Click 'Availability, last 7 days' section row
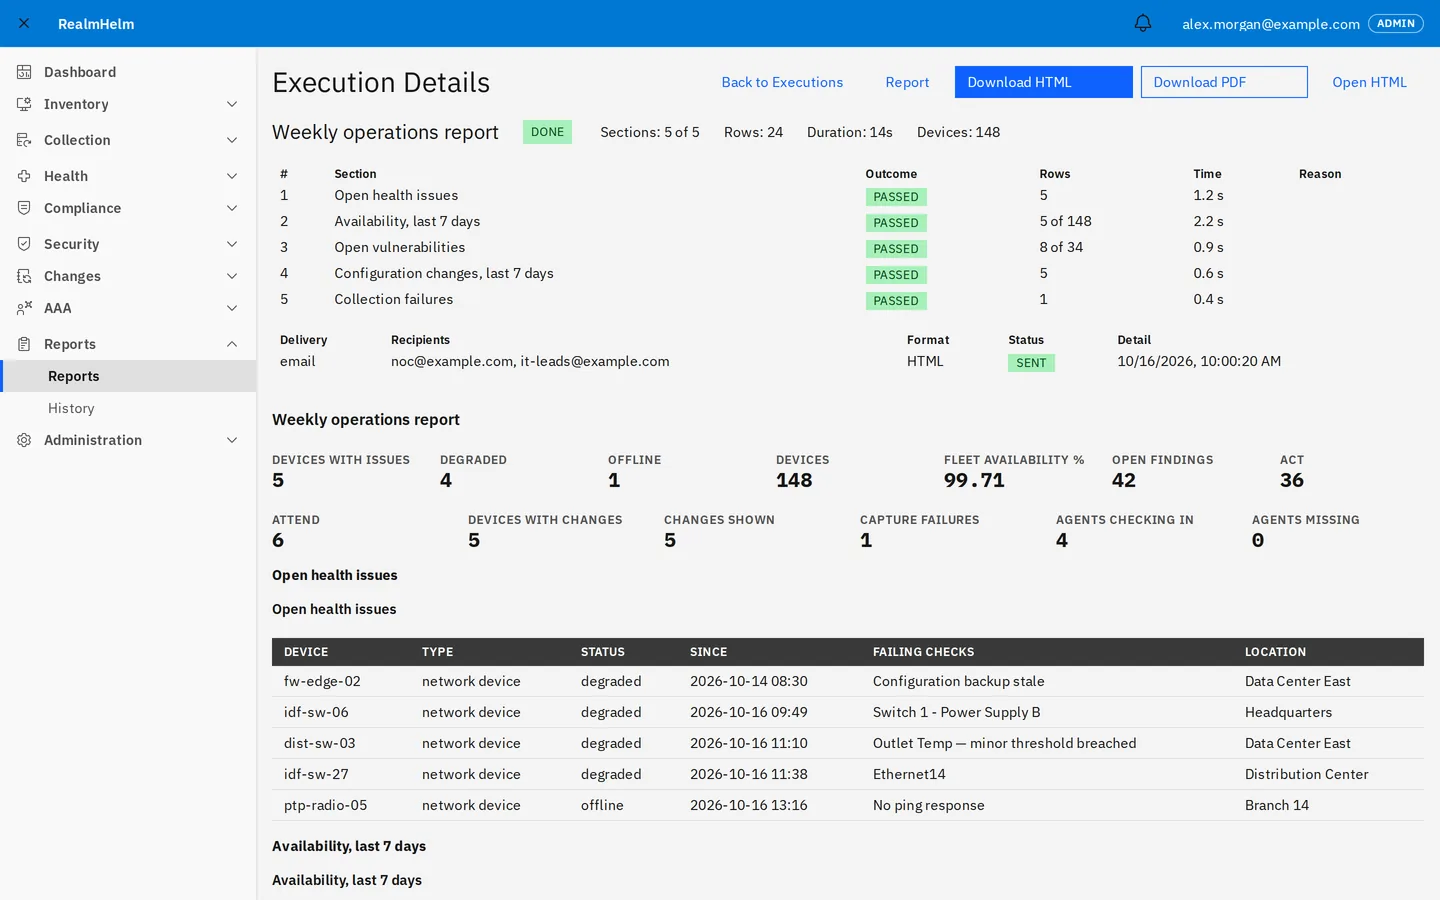This screenshot has height=900, width=1440. pyautogui.click(x=848, y=221)
